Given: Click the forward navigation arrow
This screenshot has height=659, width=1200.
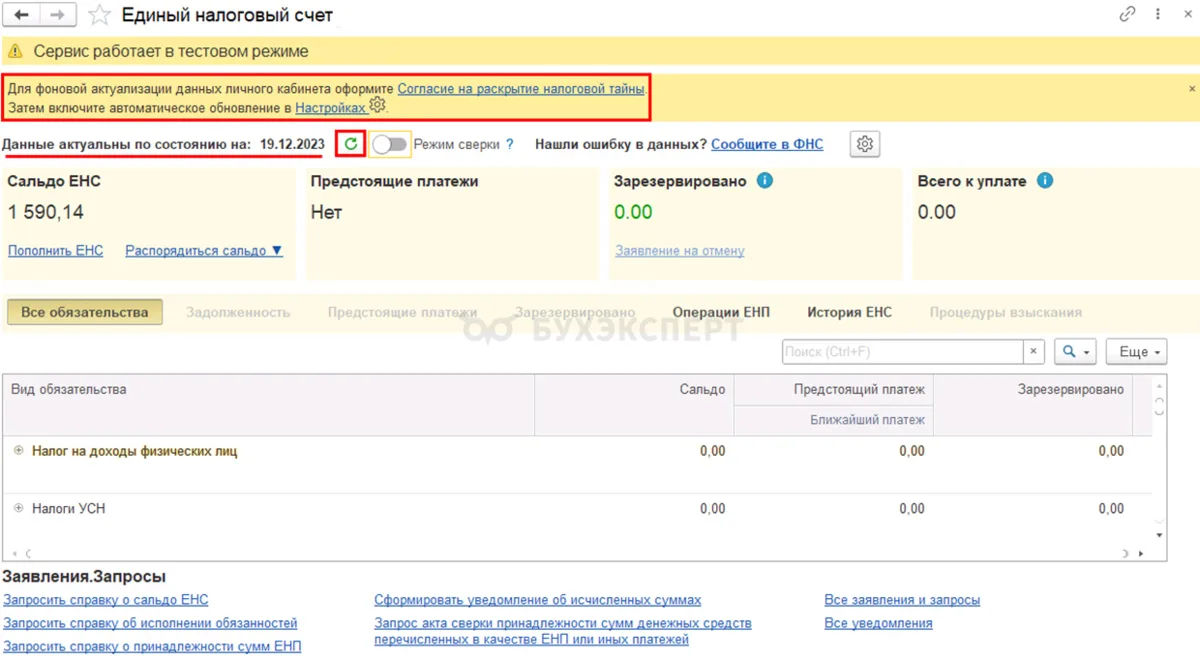Looking at the screenshot, I should 57,15.
